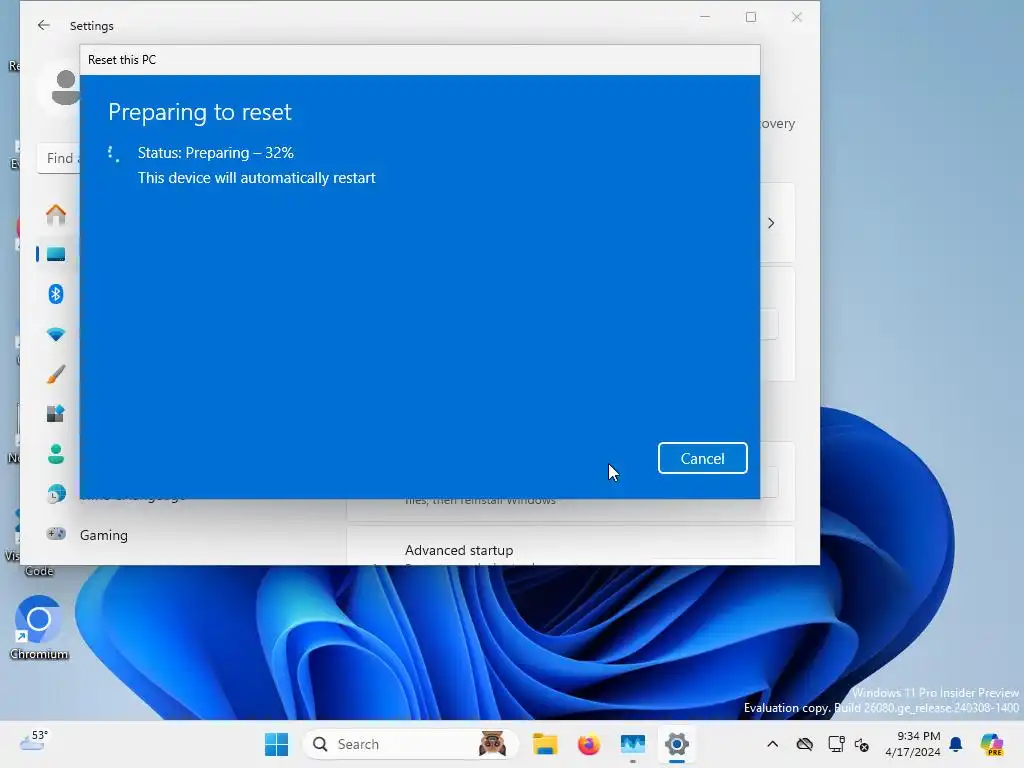Select Gaming in Settings sidebar

click(x=104, y=535)
